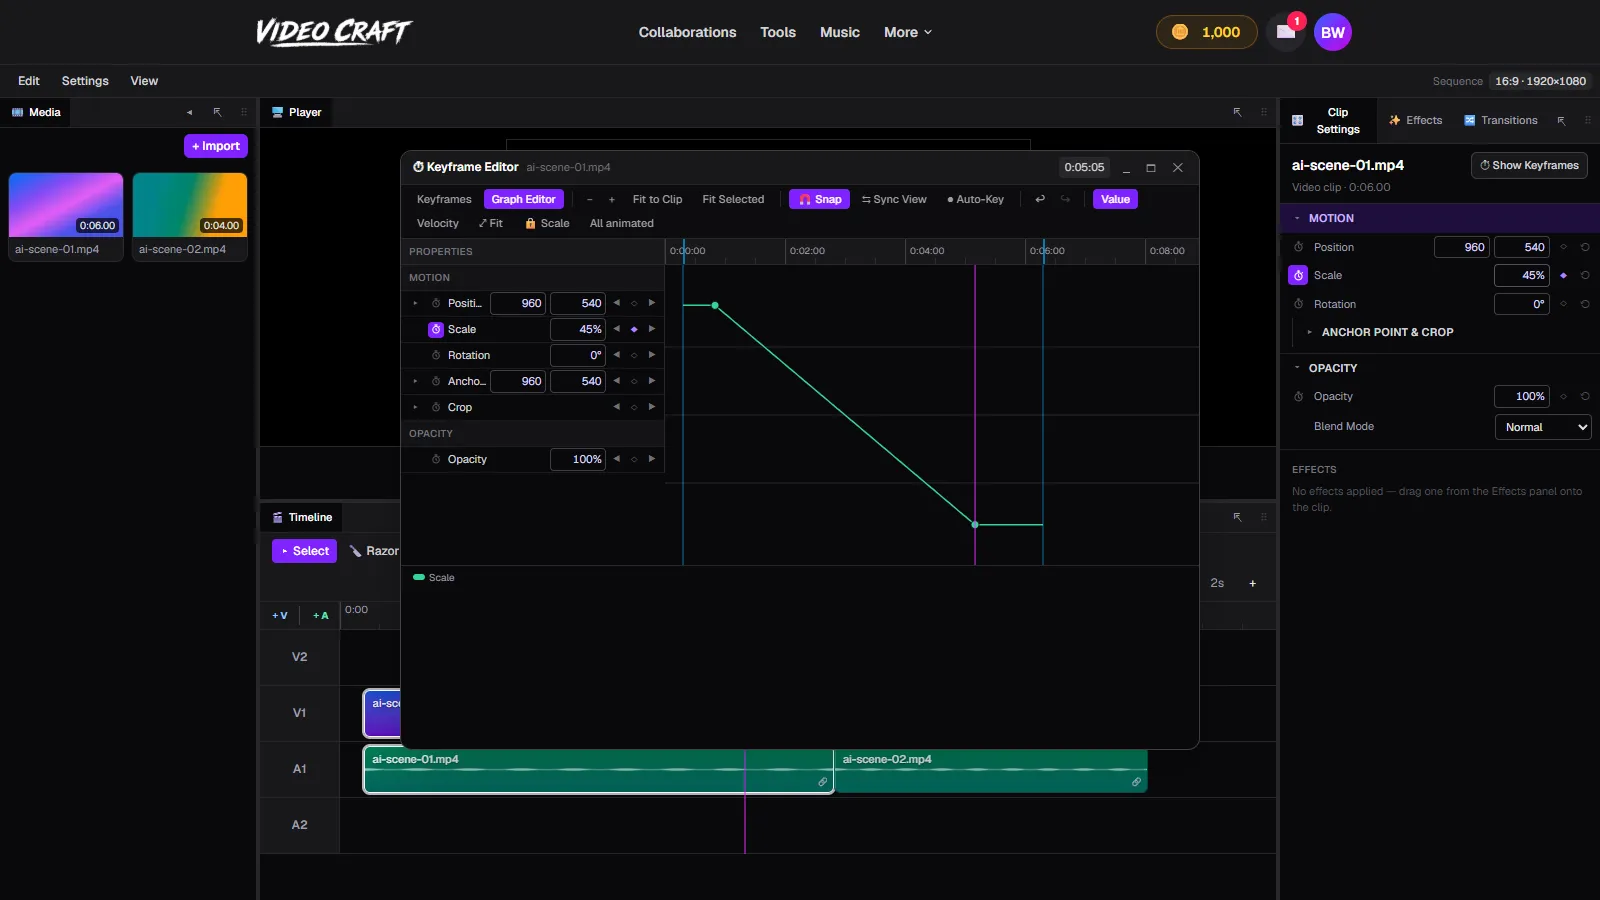
Task: Select ai-scene-02.mp4 media thumbnail
Action: (190, 216)
